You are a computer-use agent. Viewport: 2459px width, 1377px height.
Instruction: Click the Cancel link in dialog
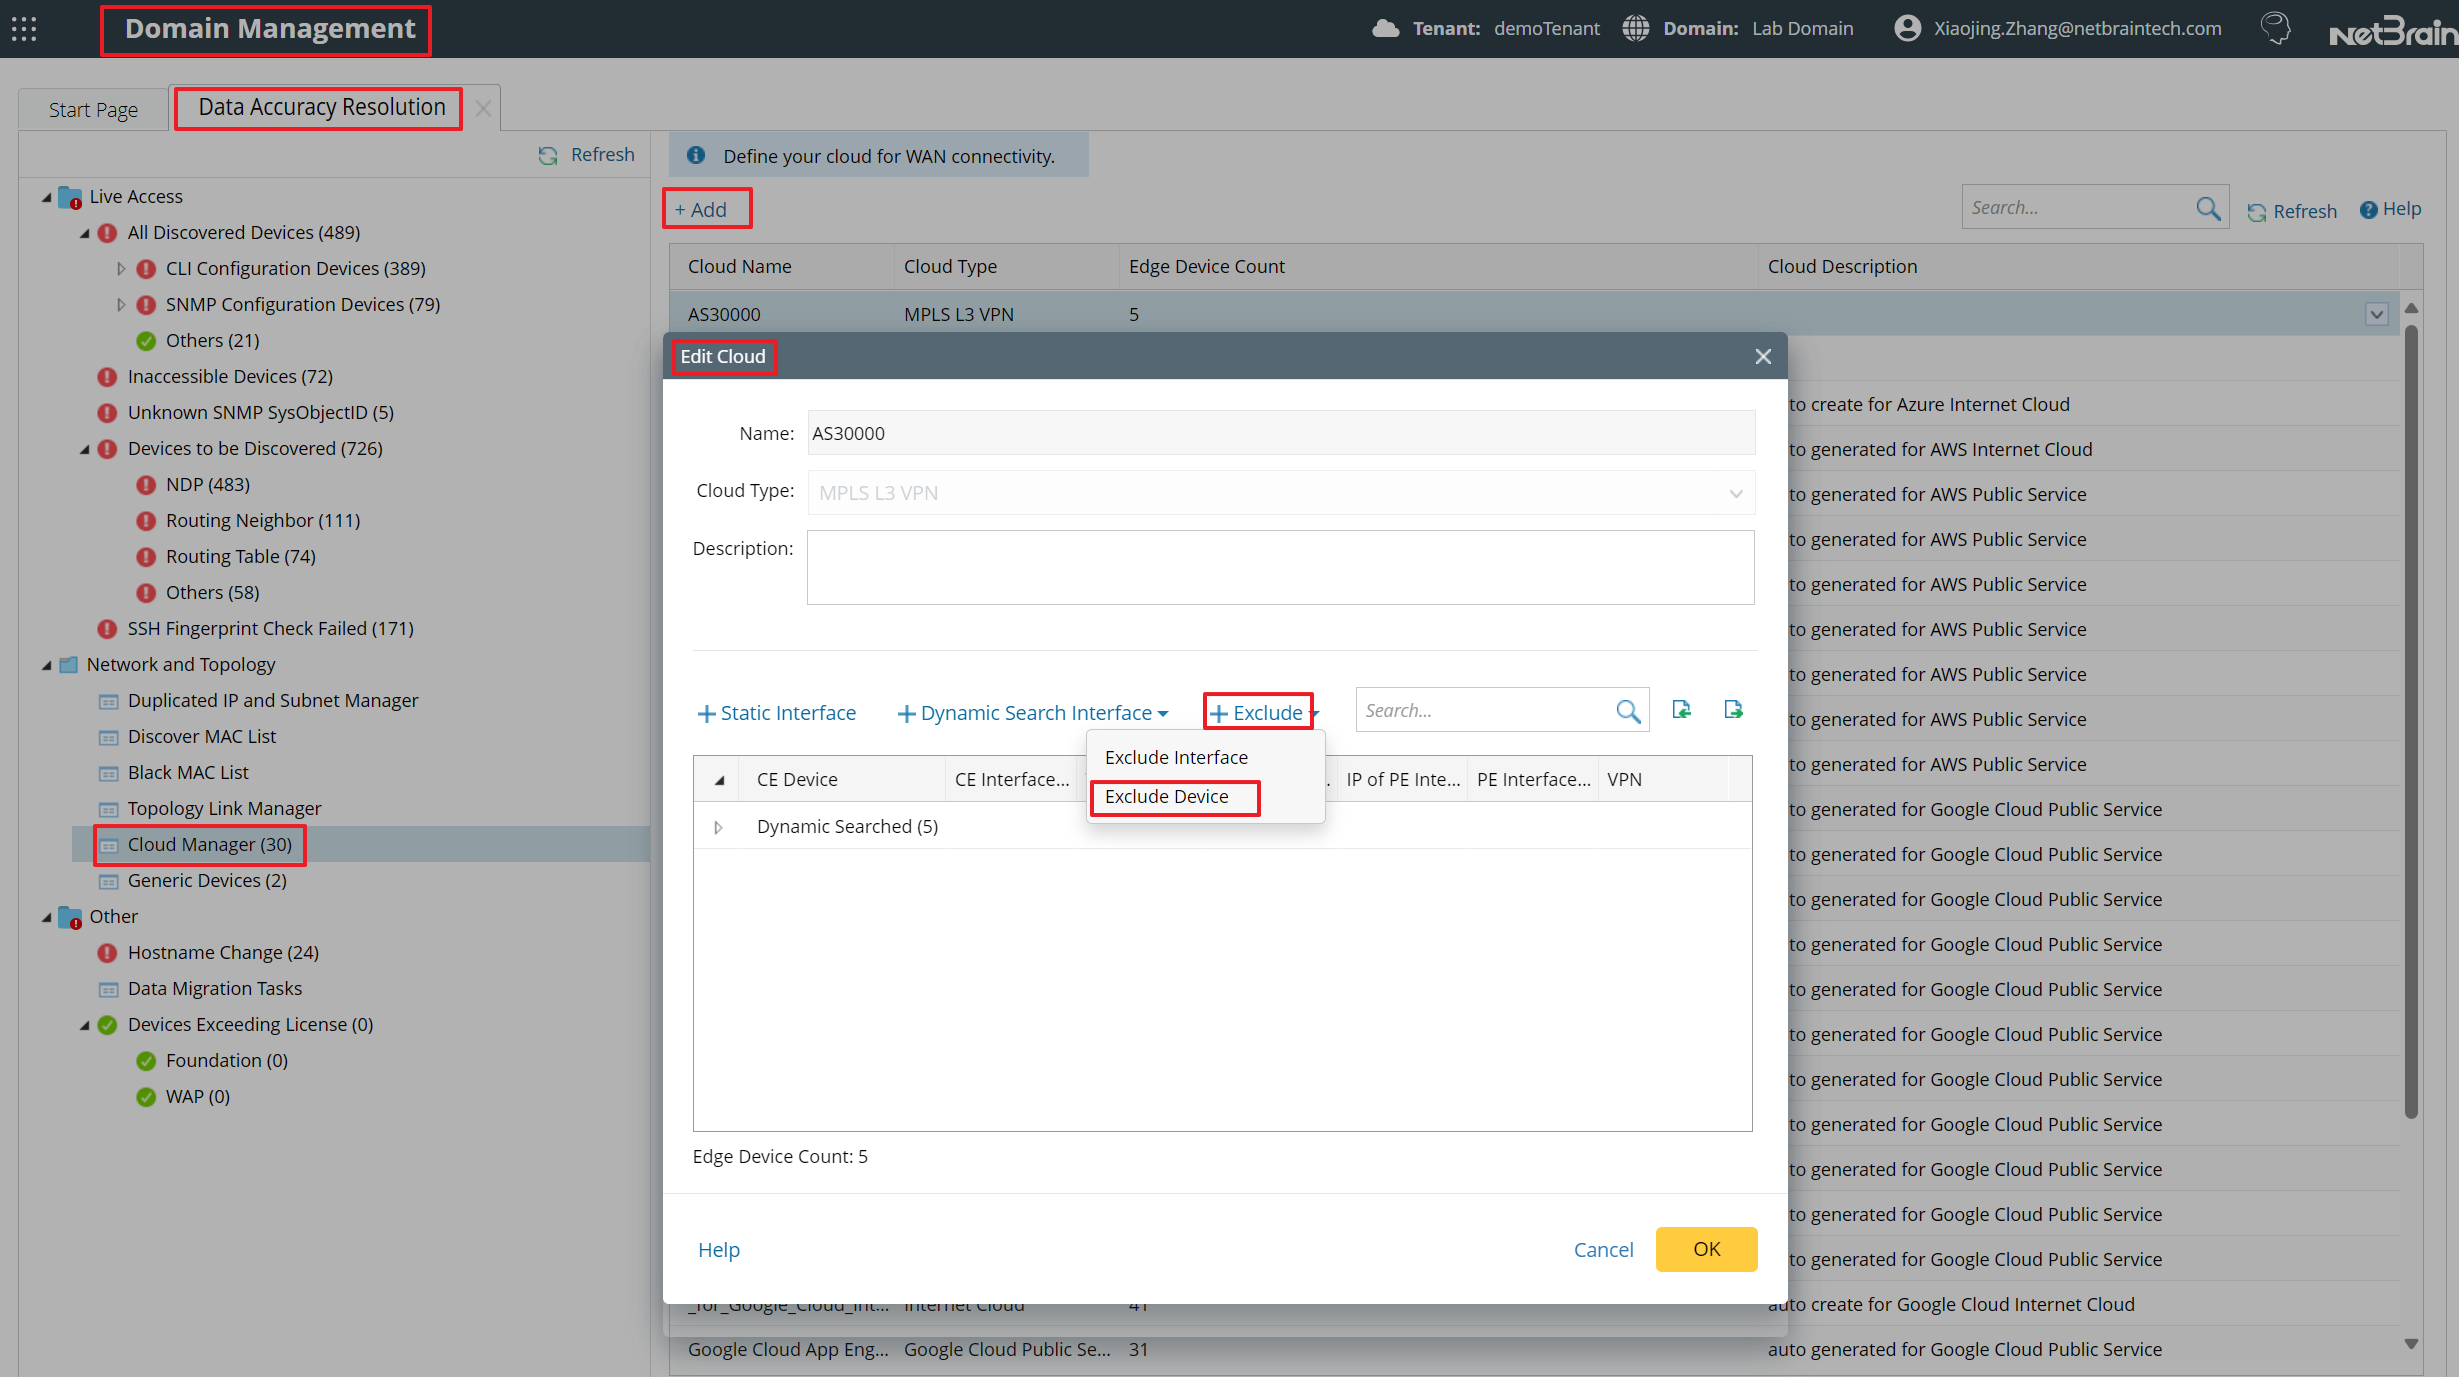coord(1603,1250)
